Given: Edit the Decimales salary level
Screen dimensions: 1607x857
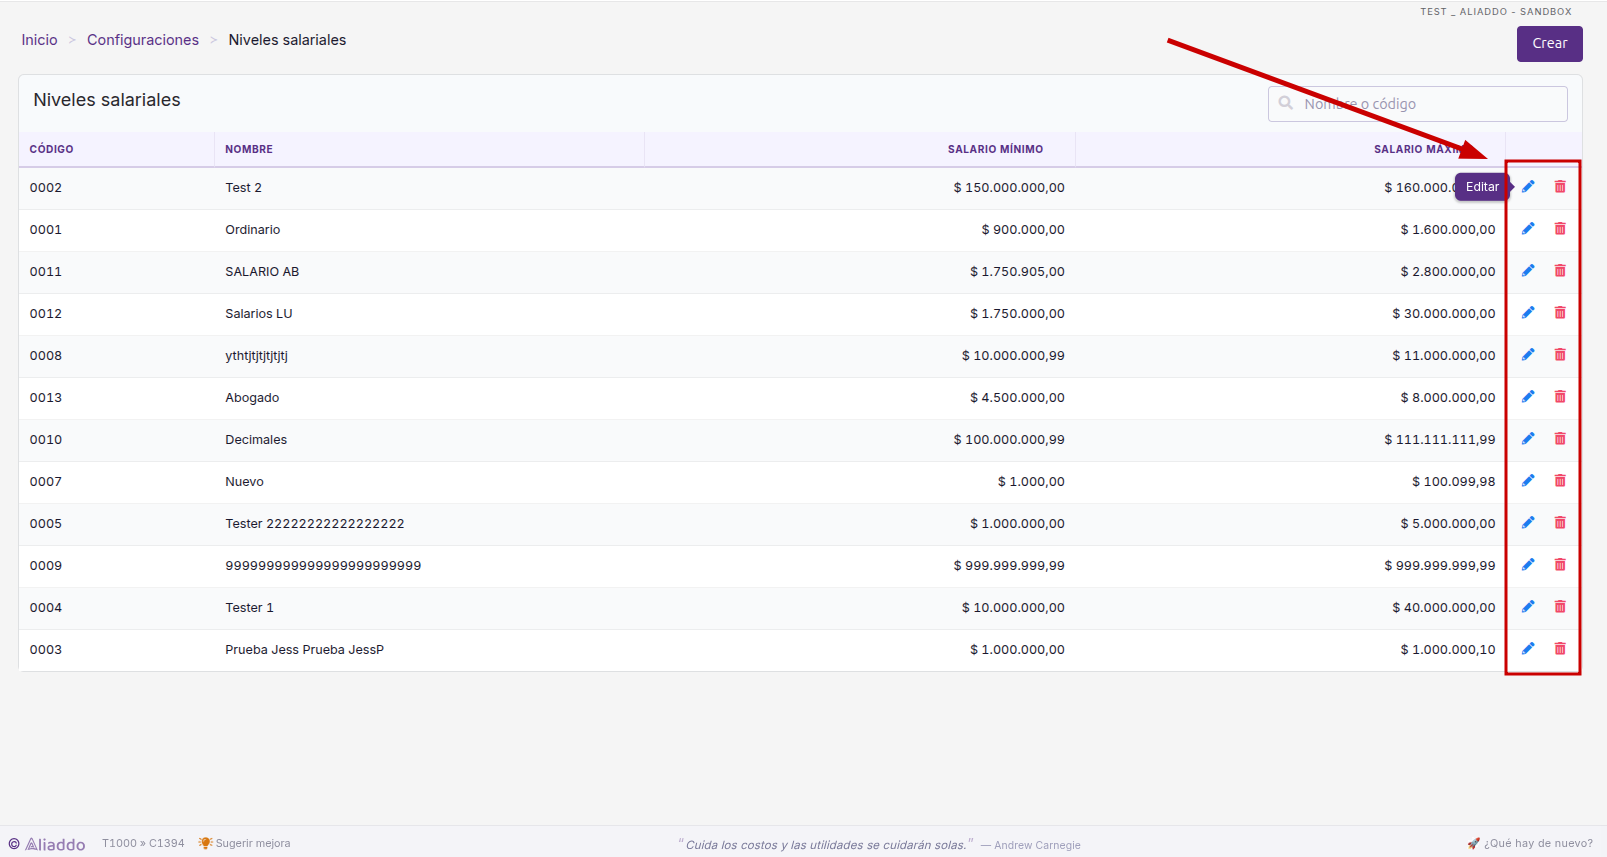Looking at the screenshot, I should click(x=1528, y=439).
